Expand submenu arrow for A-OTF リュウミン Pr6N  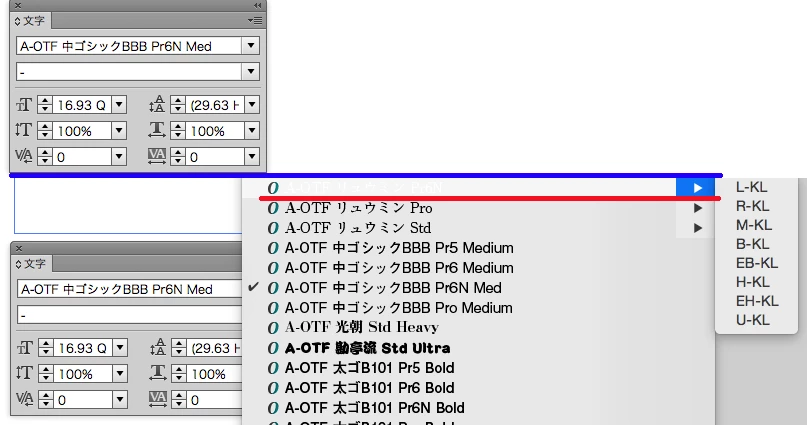coord(697,188)
